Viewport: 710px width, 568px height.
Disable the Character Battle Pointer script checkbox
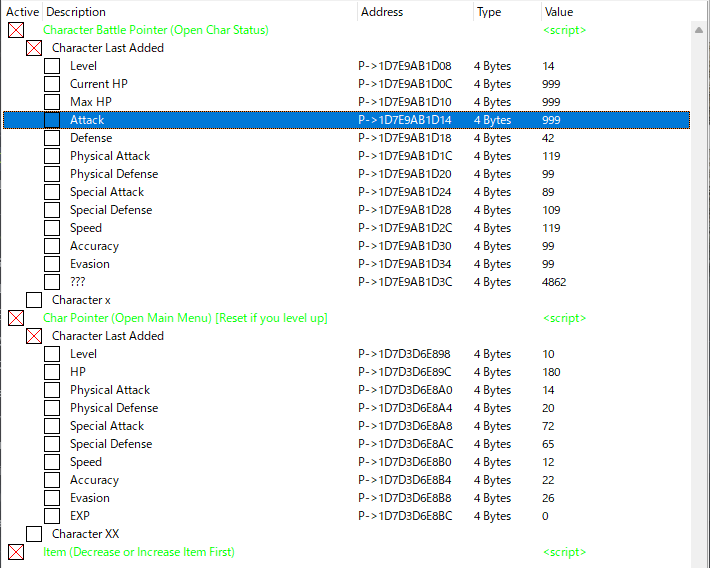tap(16, 30)
